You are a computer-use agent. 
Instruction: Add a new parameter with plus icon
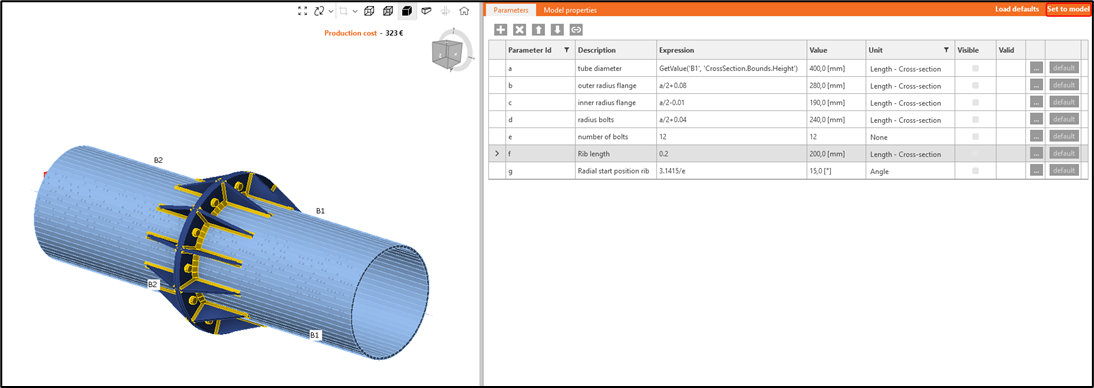tap(500, 30)
